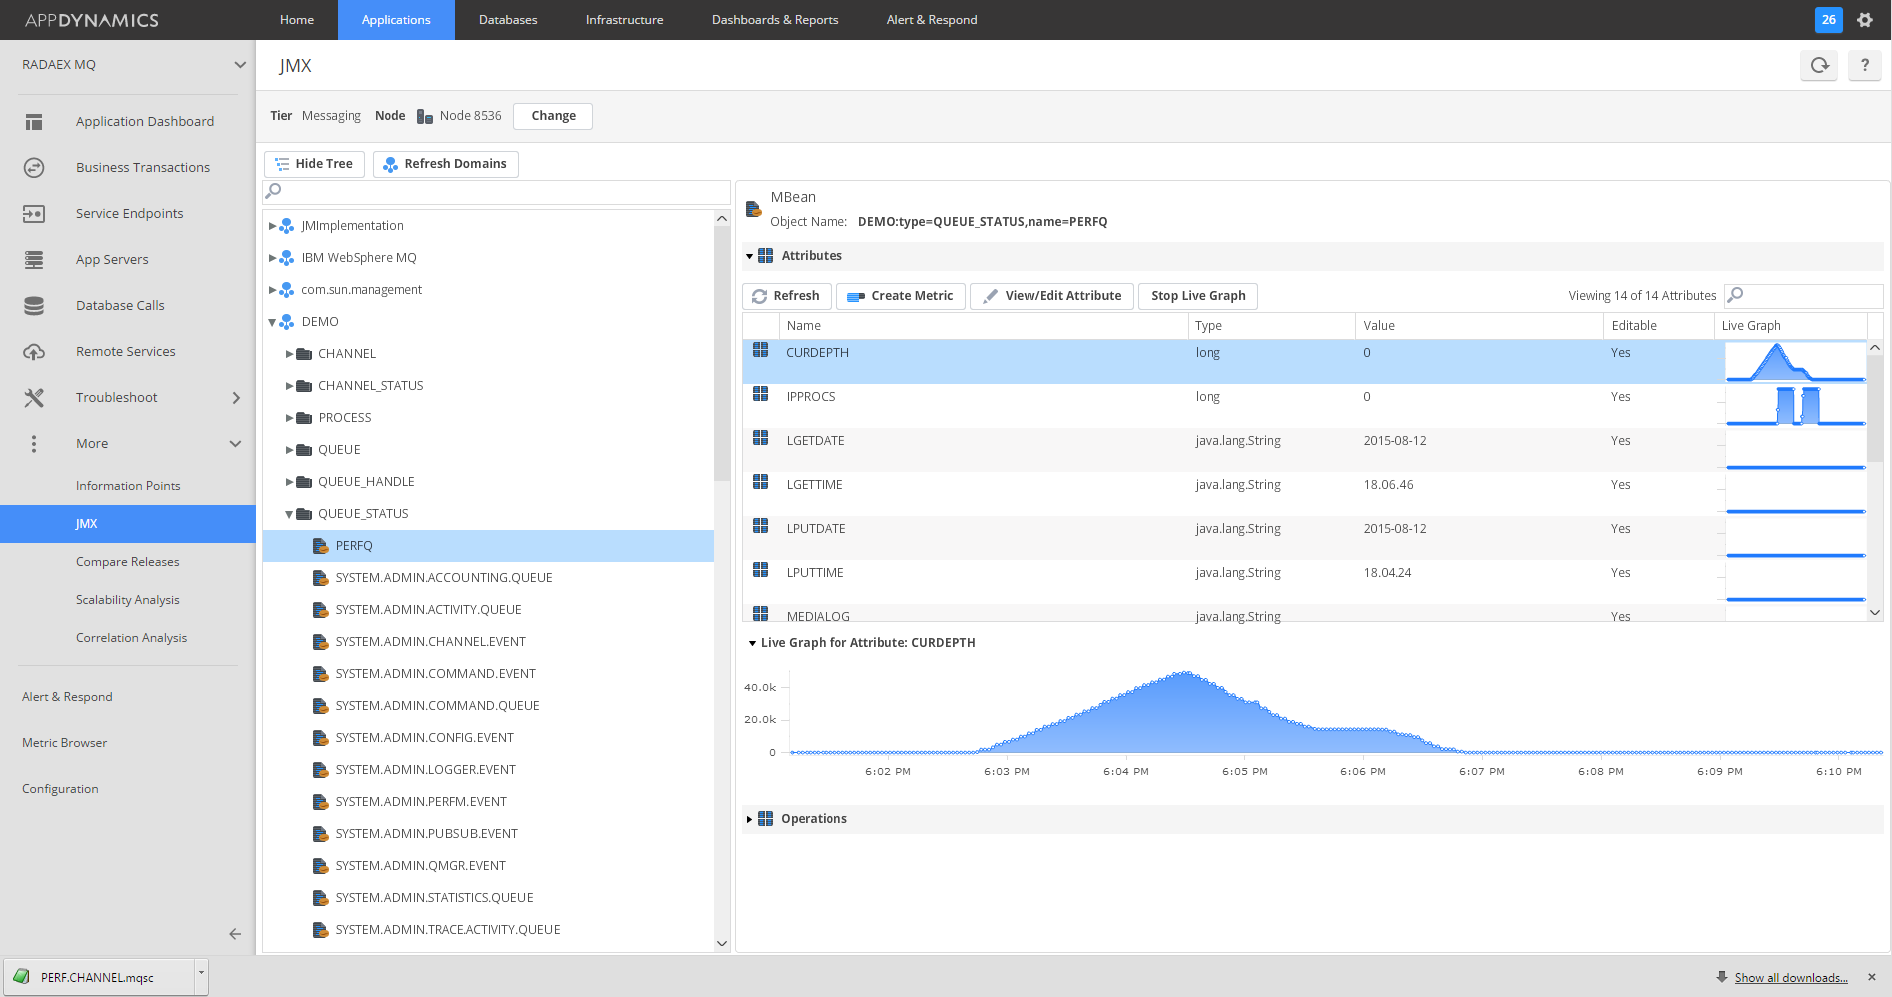The image size is (1892, 997).
Task: Click Show all downloads link
Action: pos(1791,978)
